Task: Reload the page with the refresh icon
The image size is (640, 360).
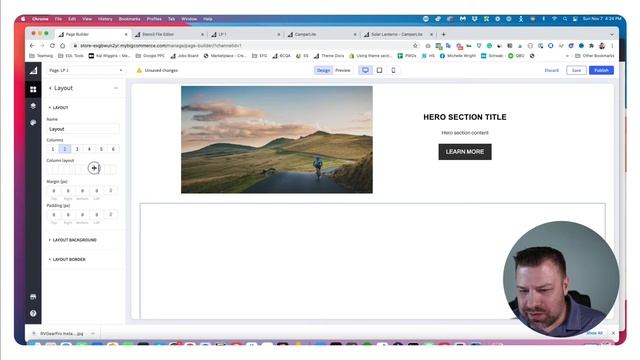Action: (52, 46)
